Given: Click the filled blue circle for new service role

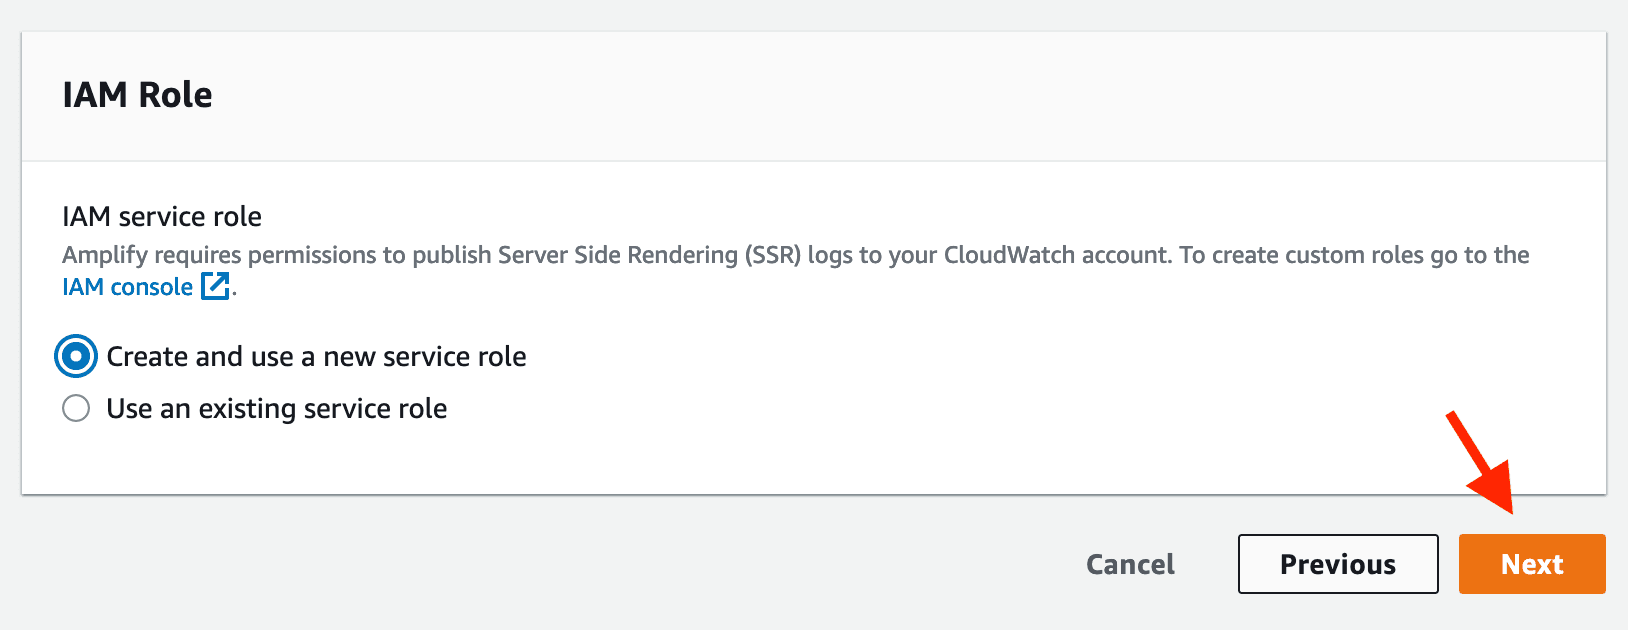Looking at the screenshot, I should (76, 357).
